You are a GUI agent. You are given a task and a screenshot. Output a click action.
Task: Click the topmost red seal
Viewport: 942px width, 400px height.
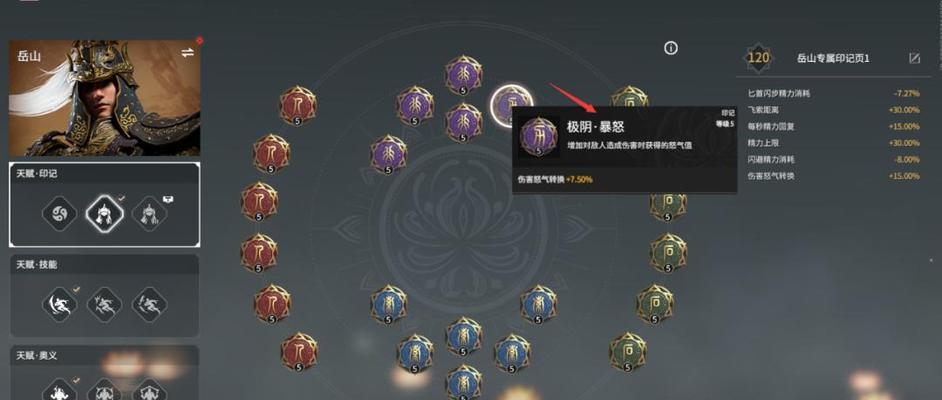(x=298, y=106)
